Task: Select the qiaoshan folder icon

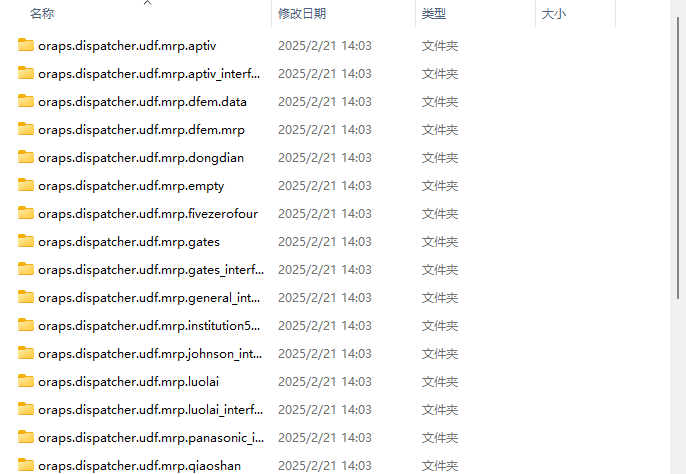Action: (x=26, y=465)
